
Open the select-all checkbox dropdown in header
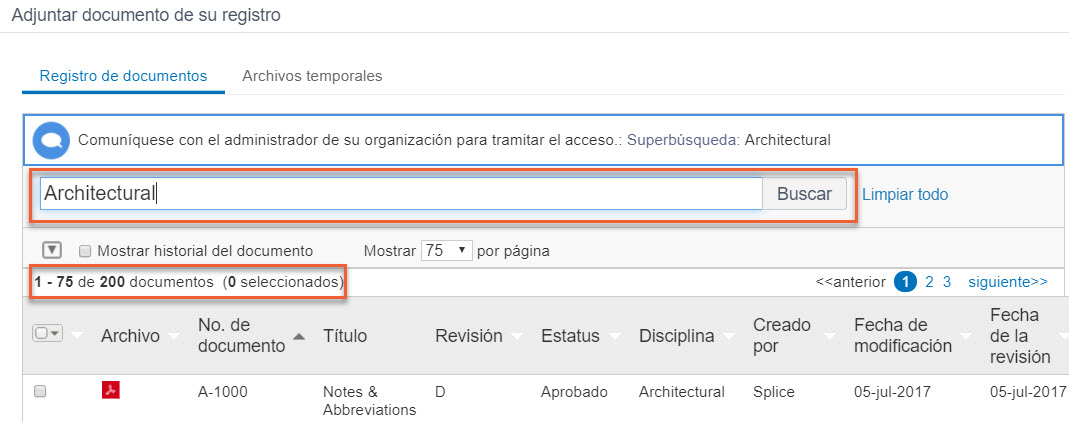click(48, 335)
